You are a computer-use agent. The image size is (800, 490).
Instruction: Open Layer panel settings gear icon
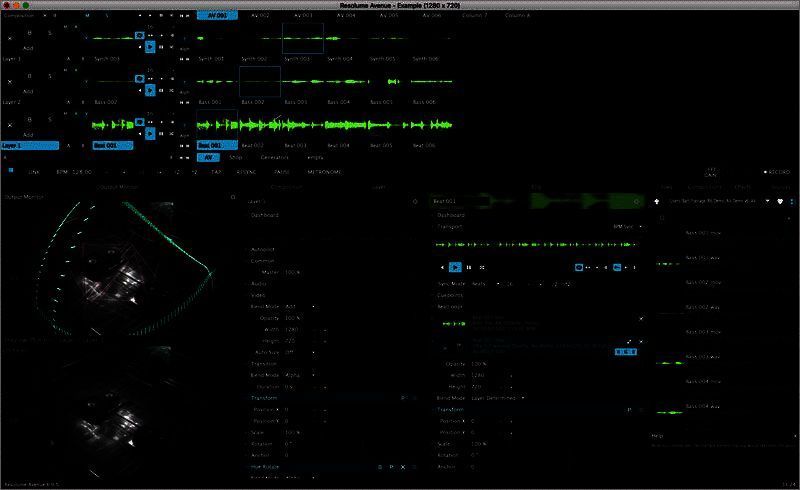click(x=415, y=202)
